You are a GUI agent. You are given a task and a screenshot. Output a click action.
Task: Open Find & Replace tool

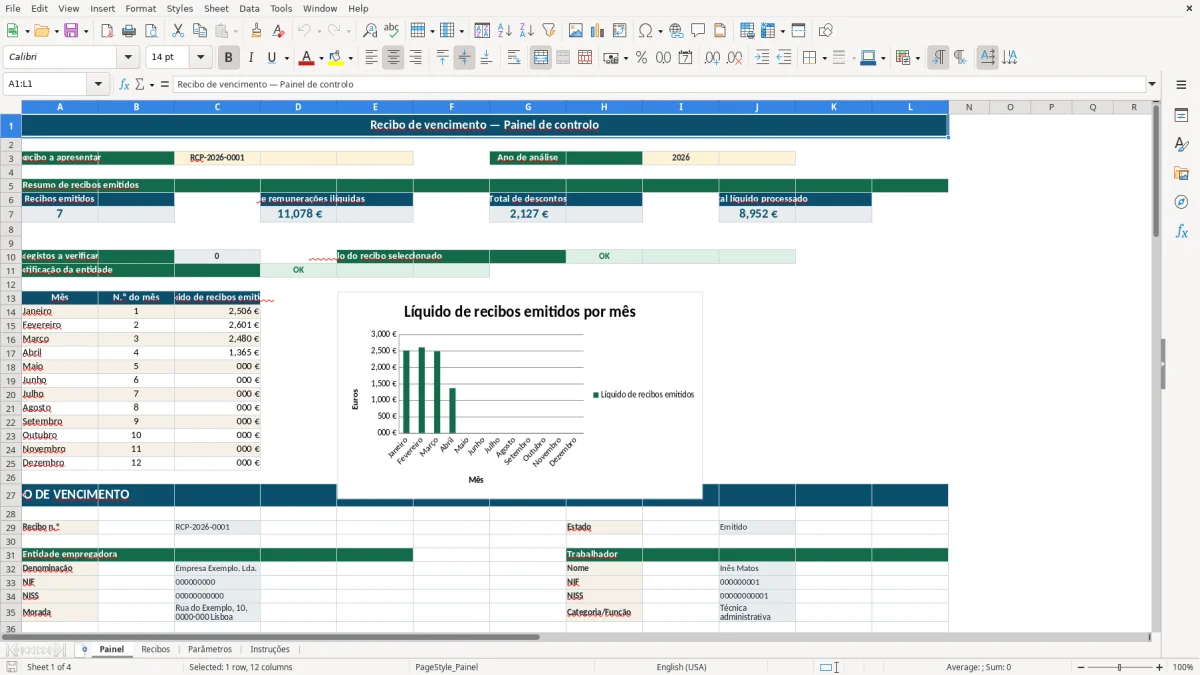point(370,31)
